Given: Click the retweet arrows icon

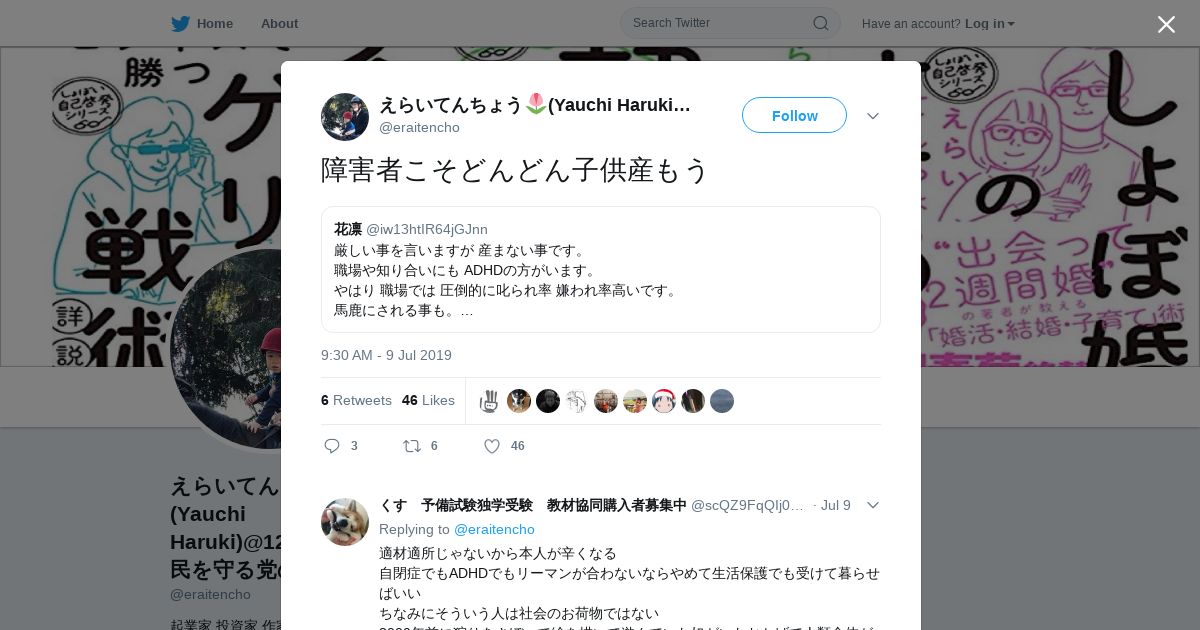Looking at the screenshot, I should point(411,446).
